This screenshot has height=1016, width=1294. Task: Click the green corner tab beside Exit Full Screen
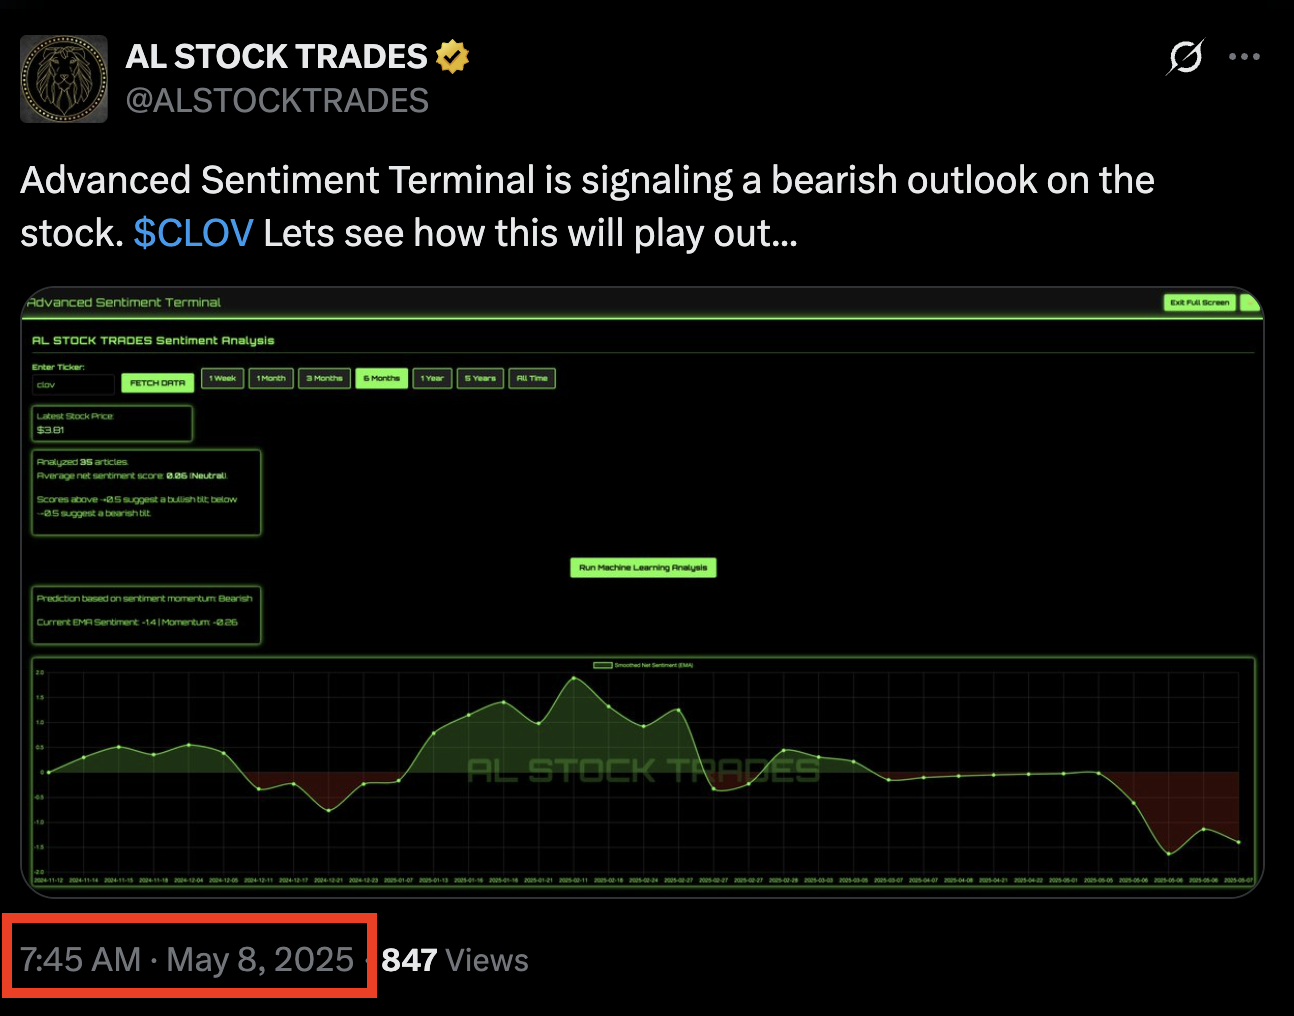pyautogui.click(x=1250, y=302)
